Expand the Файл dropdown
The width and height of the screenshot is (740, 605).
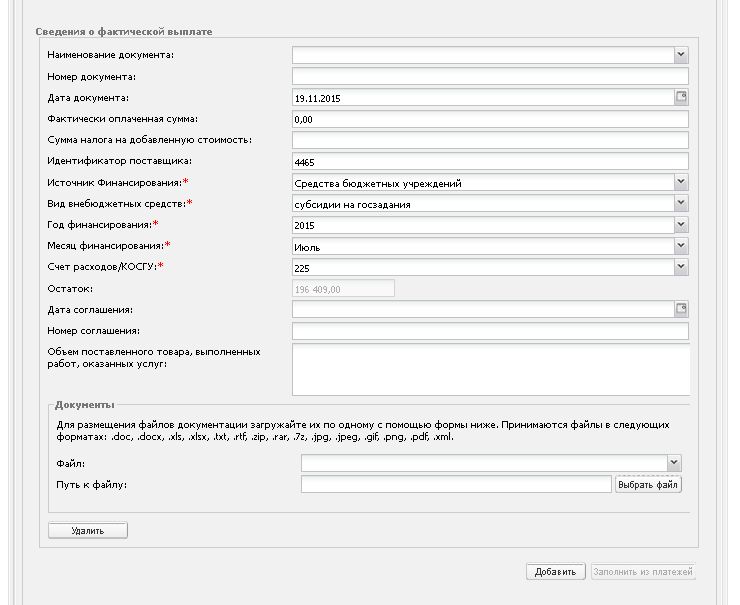pyautogui.click(x=674, y=463)
